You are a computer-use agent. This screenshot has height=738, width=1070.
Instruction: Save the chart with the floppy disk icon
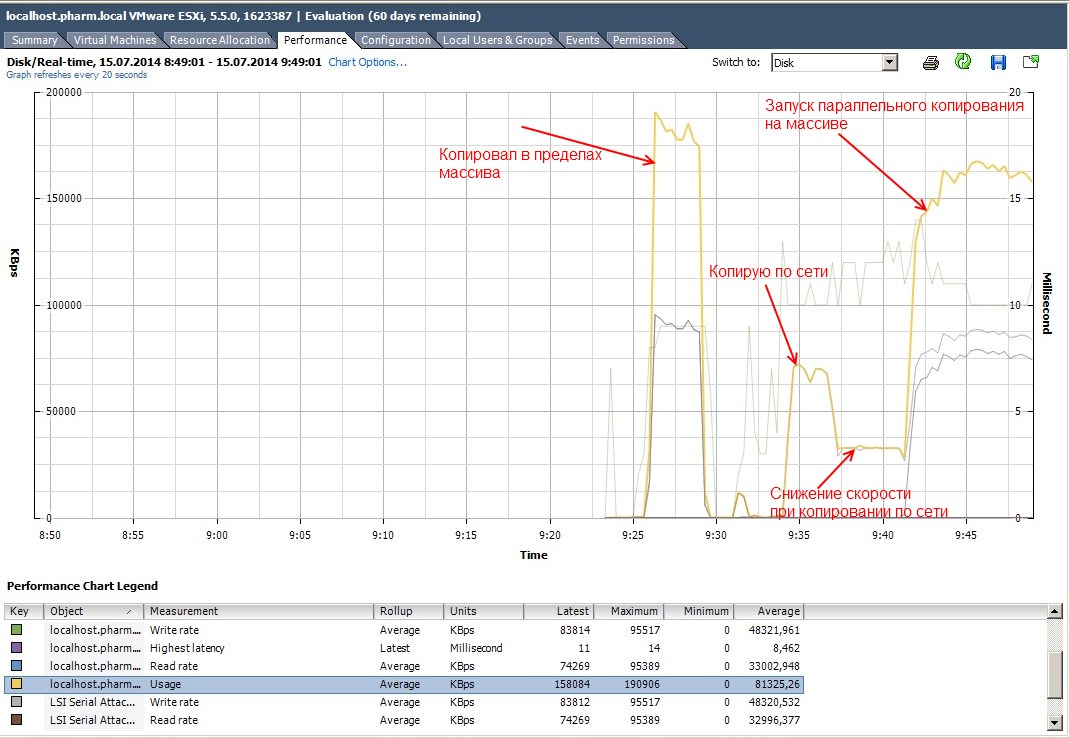997,62
